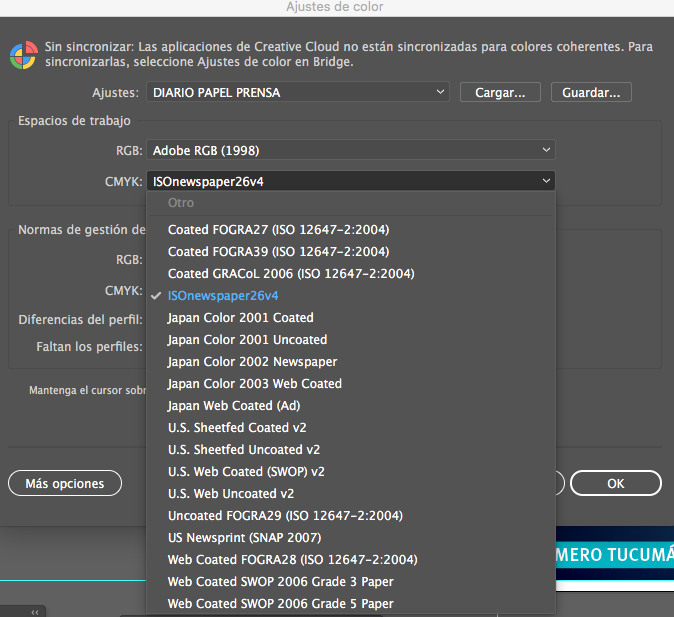Screen dimensions: 674x617
Task: Click the OK button
Action: pyautogui.click(x=616, y=483)
